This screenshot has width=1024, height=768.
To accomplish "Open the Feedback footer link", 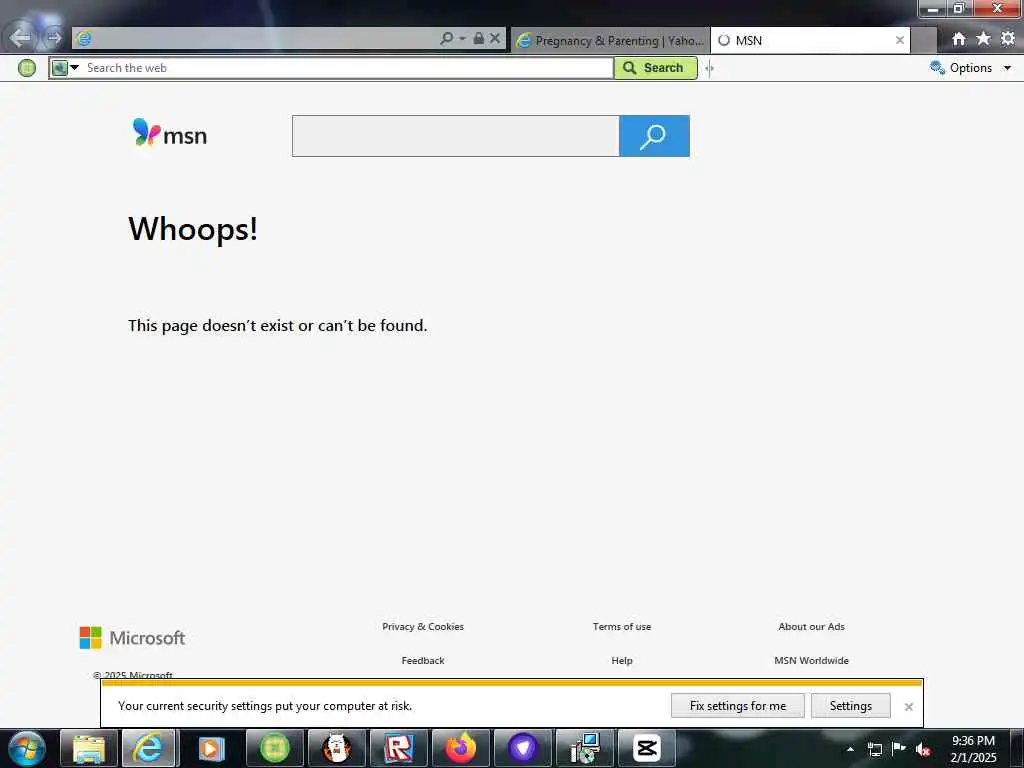I will click(x=423, y=660).
